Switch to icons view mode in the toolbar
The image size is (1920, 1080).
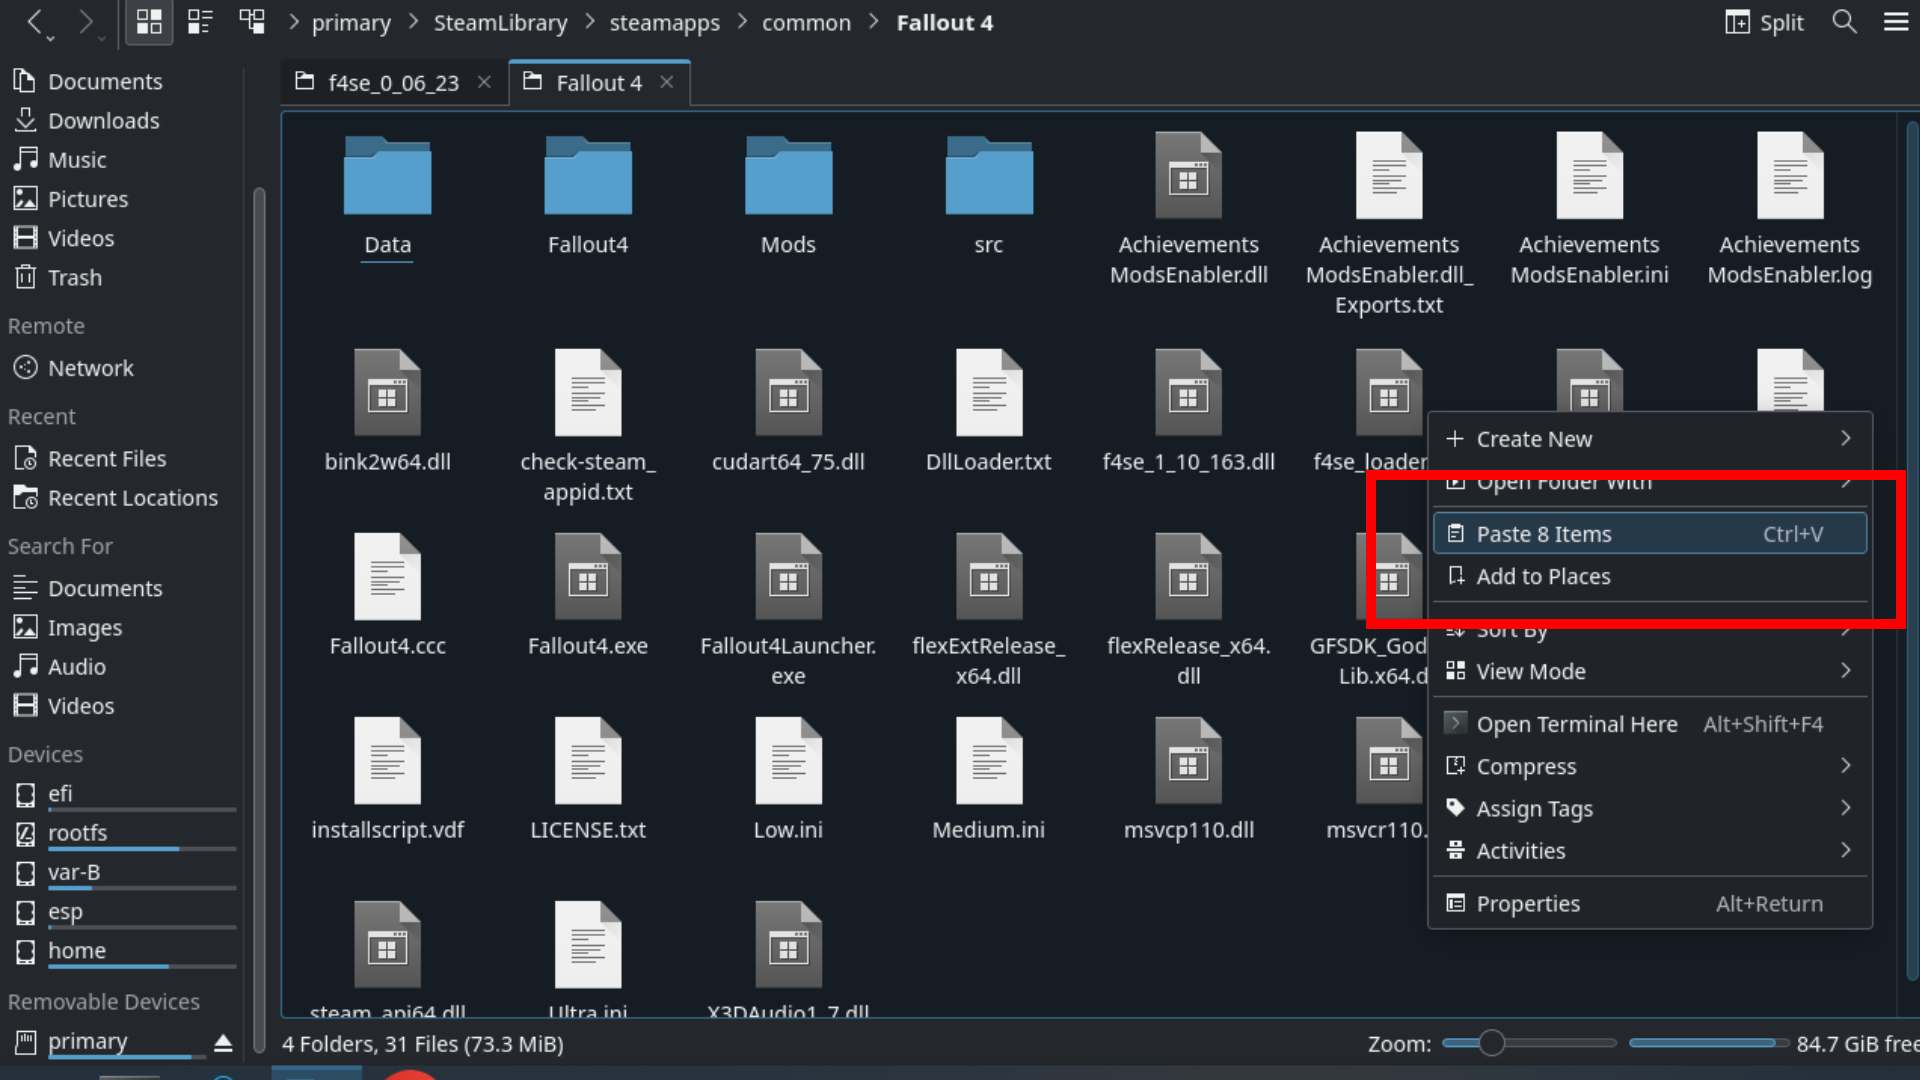click(148, 22)
